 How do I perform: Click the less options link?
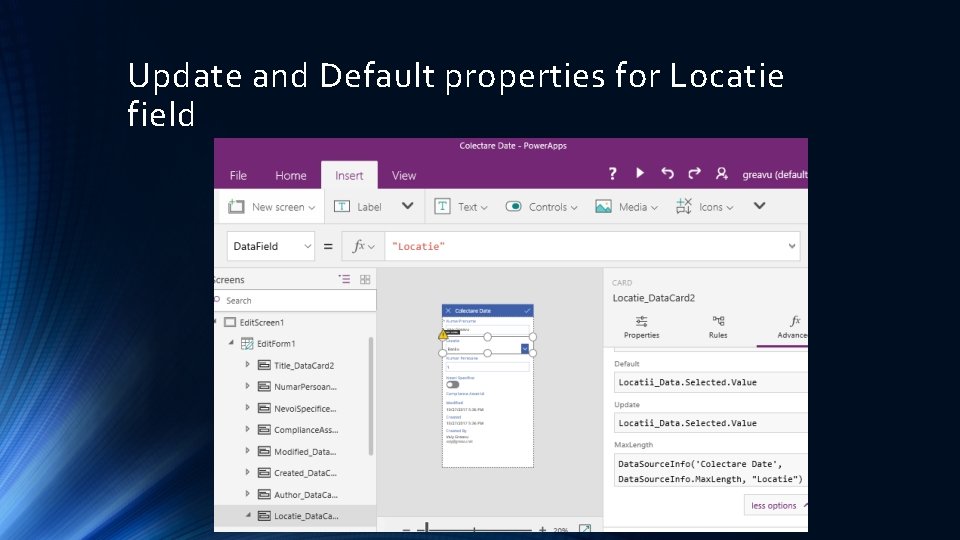[774, 506]
